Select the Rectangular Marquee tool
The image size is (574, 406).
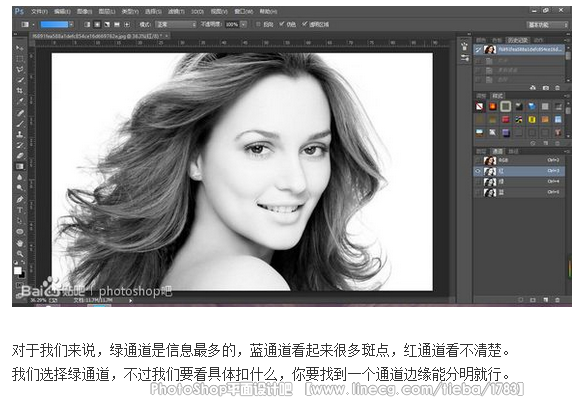click(x=19, y=59)
